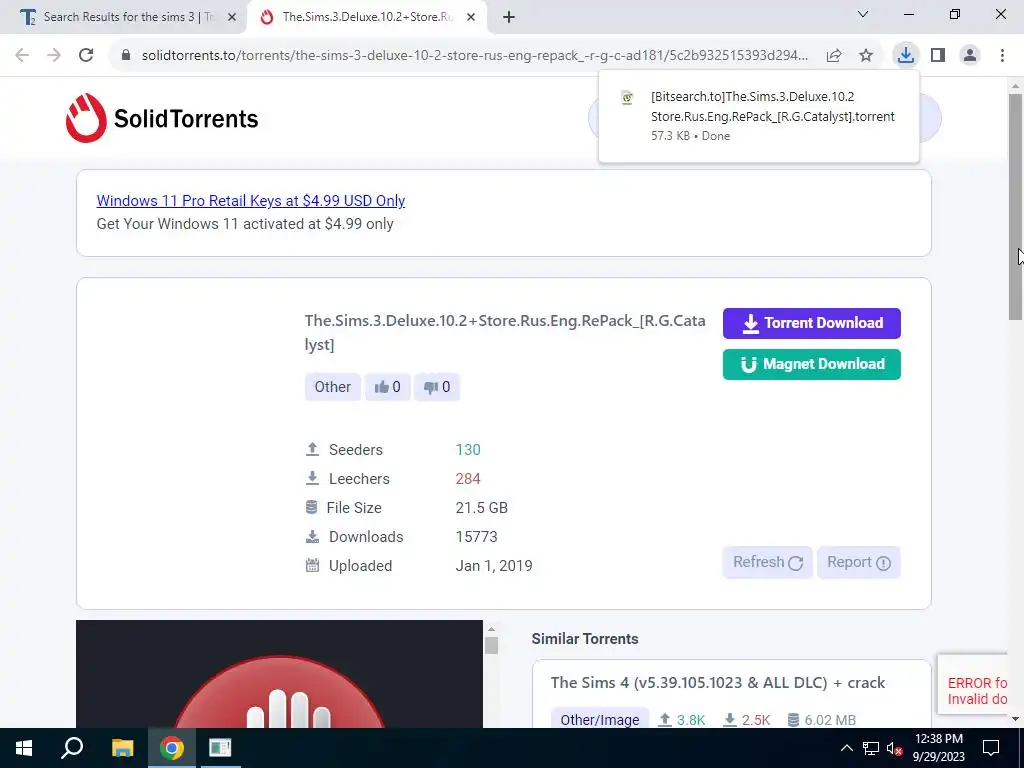The height and width of the screenshot is (768, 1024).
Task: Click the downloaded .torrent file name
Action: (x=773, y=106)
